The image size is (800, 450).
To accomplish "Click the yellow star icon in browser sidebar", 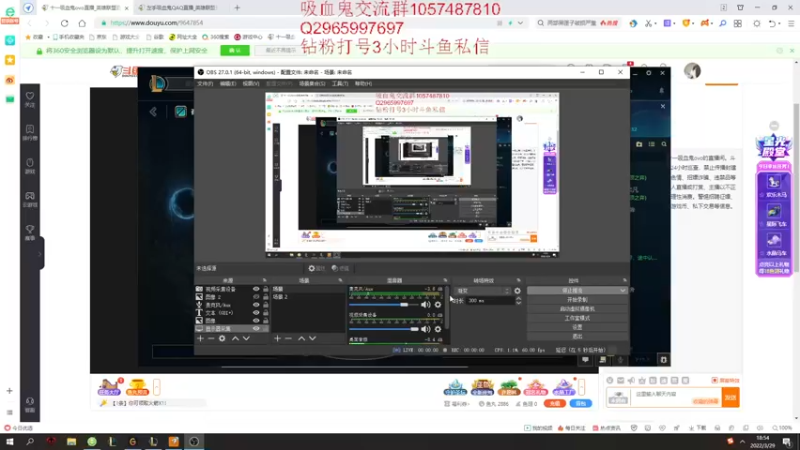I will [10, 60].
